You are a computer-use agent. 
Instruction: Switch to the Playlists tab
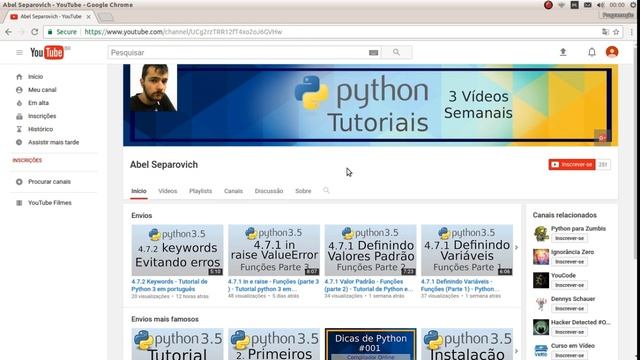pos(200,191)
